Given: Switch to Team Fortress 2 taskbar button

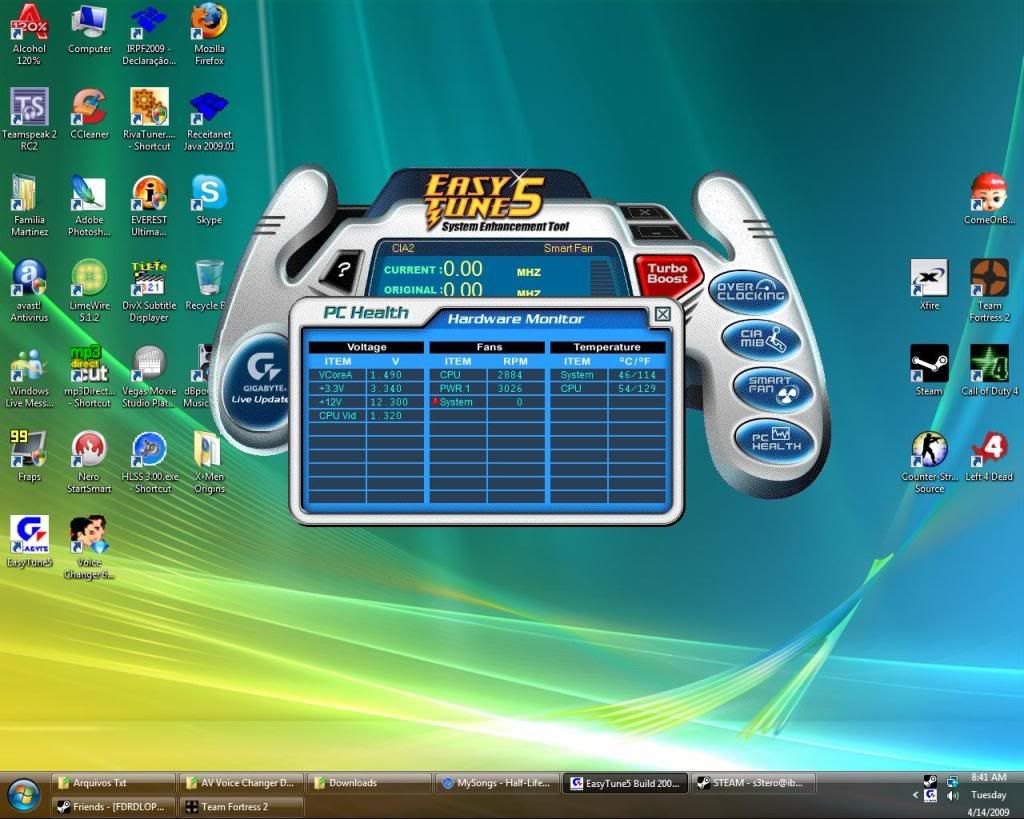Looking at the screenshot, I should [x=241, y=807].
